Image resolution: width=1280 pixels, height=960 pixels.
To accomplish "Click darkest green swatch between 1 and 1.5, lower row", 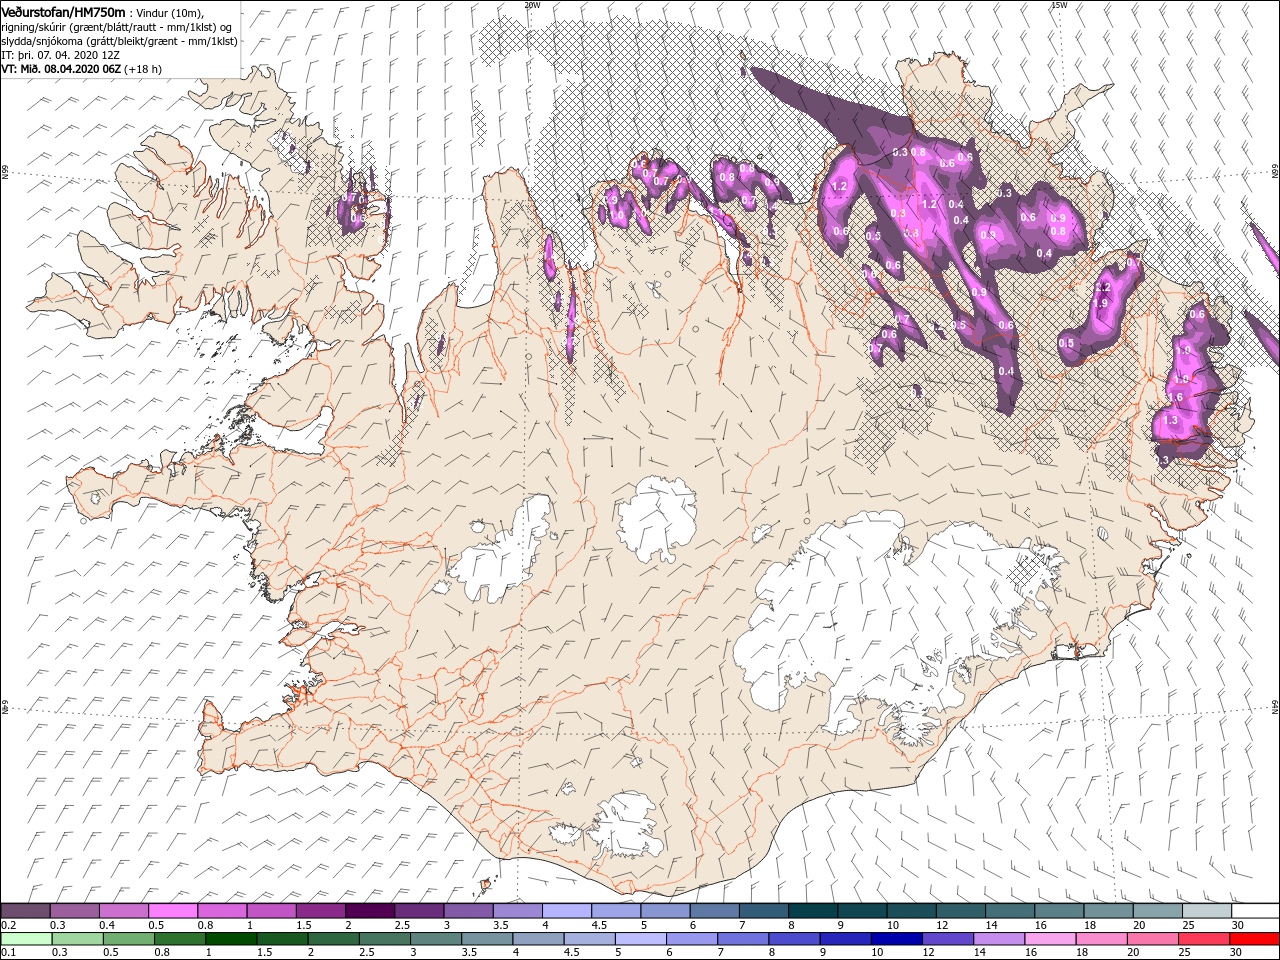I will [231, 939].
